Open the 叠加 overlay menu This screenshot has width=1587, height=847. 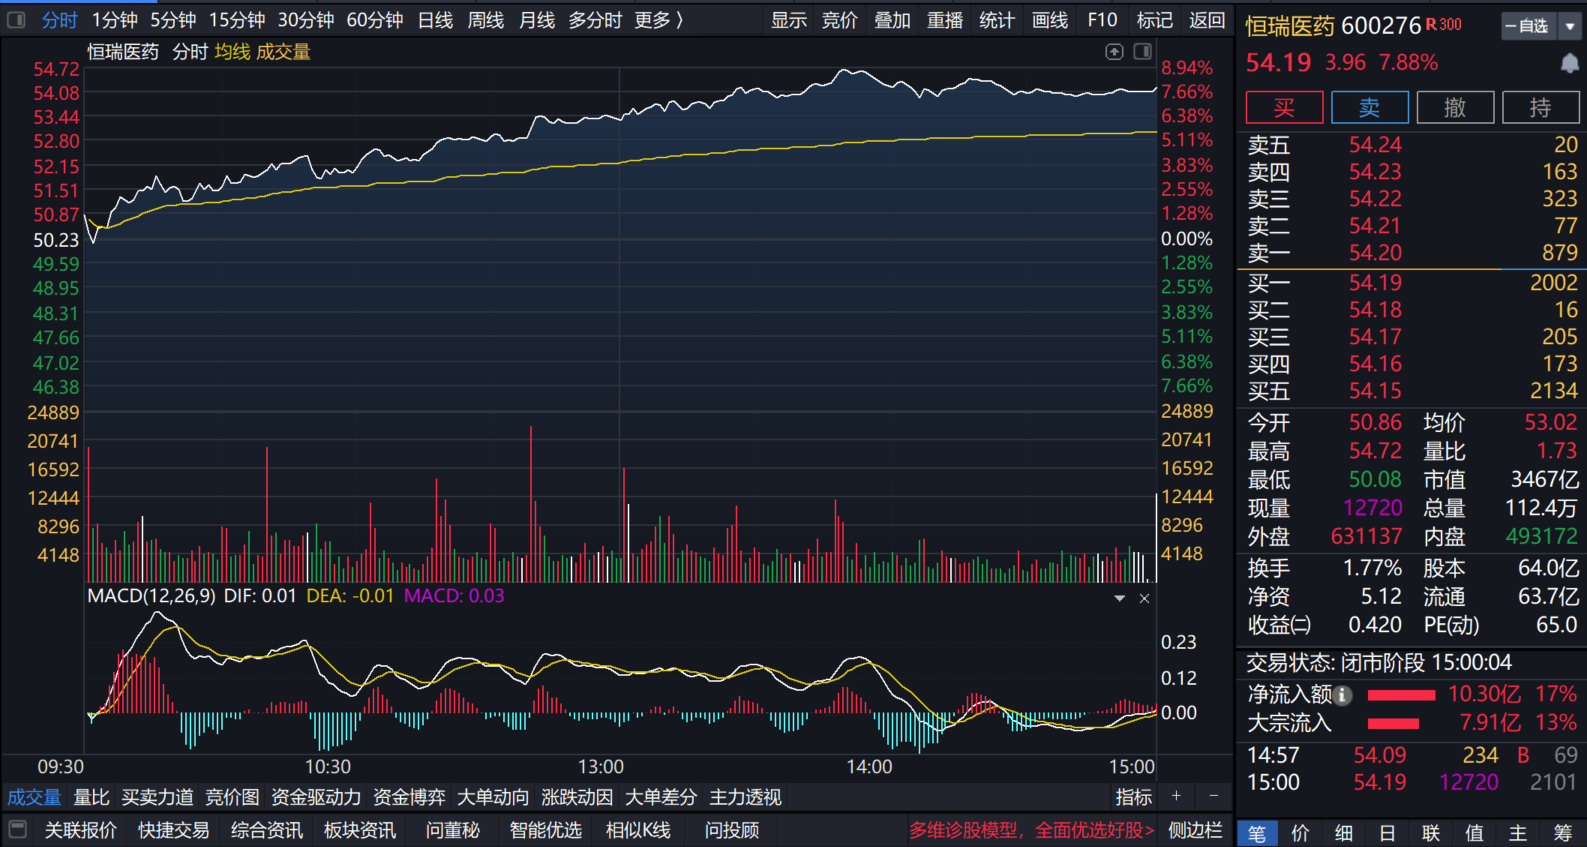click(892, 20)
